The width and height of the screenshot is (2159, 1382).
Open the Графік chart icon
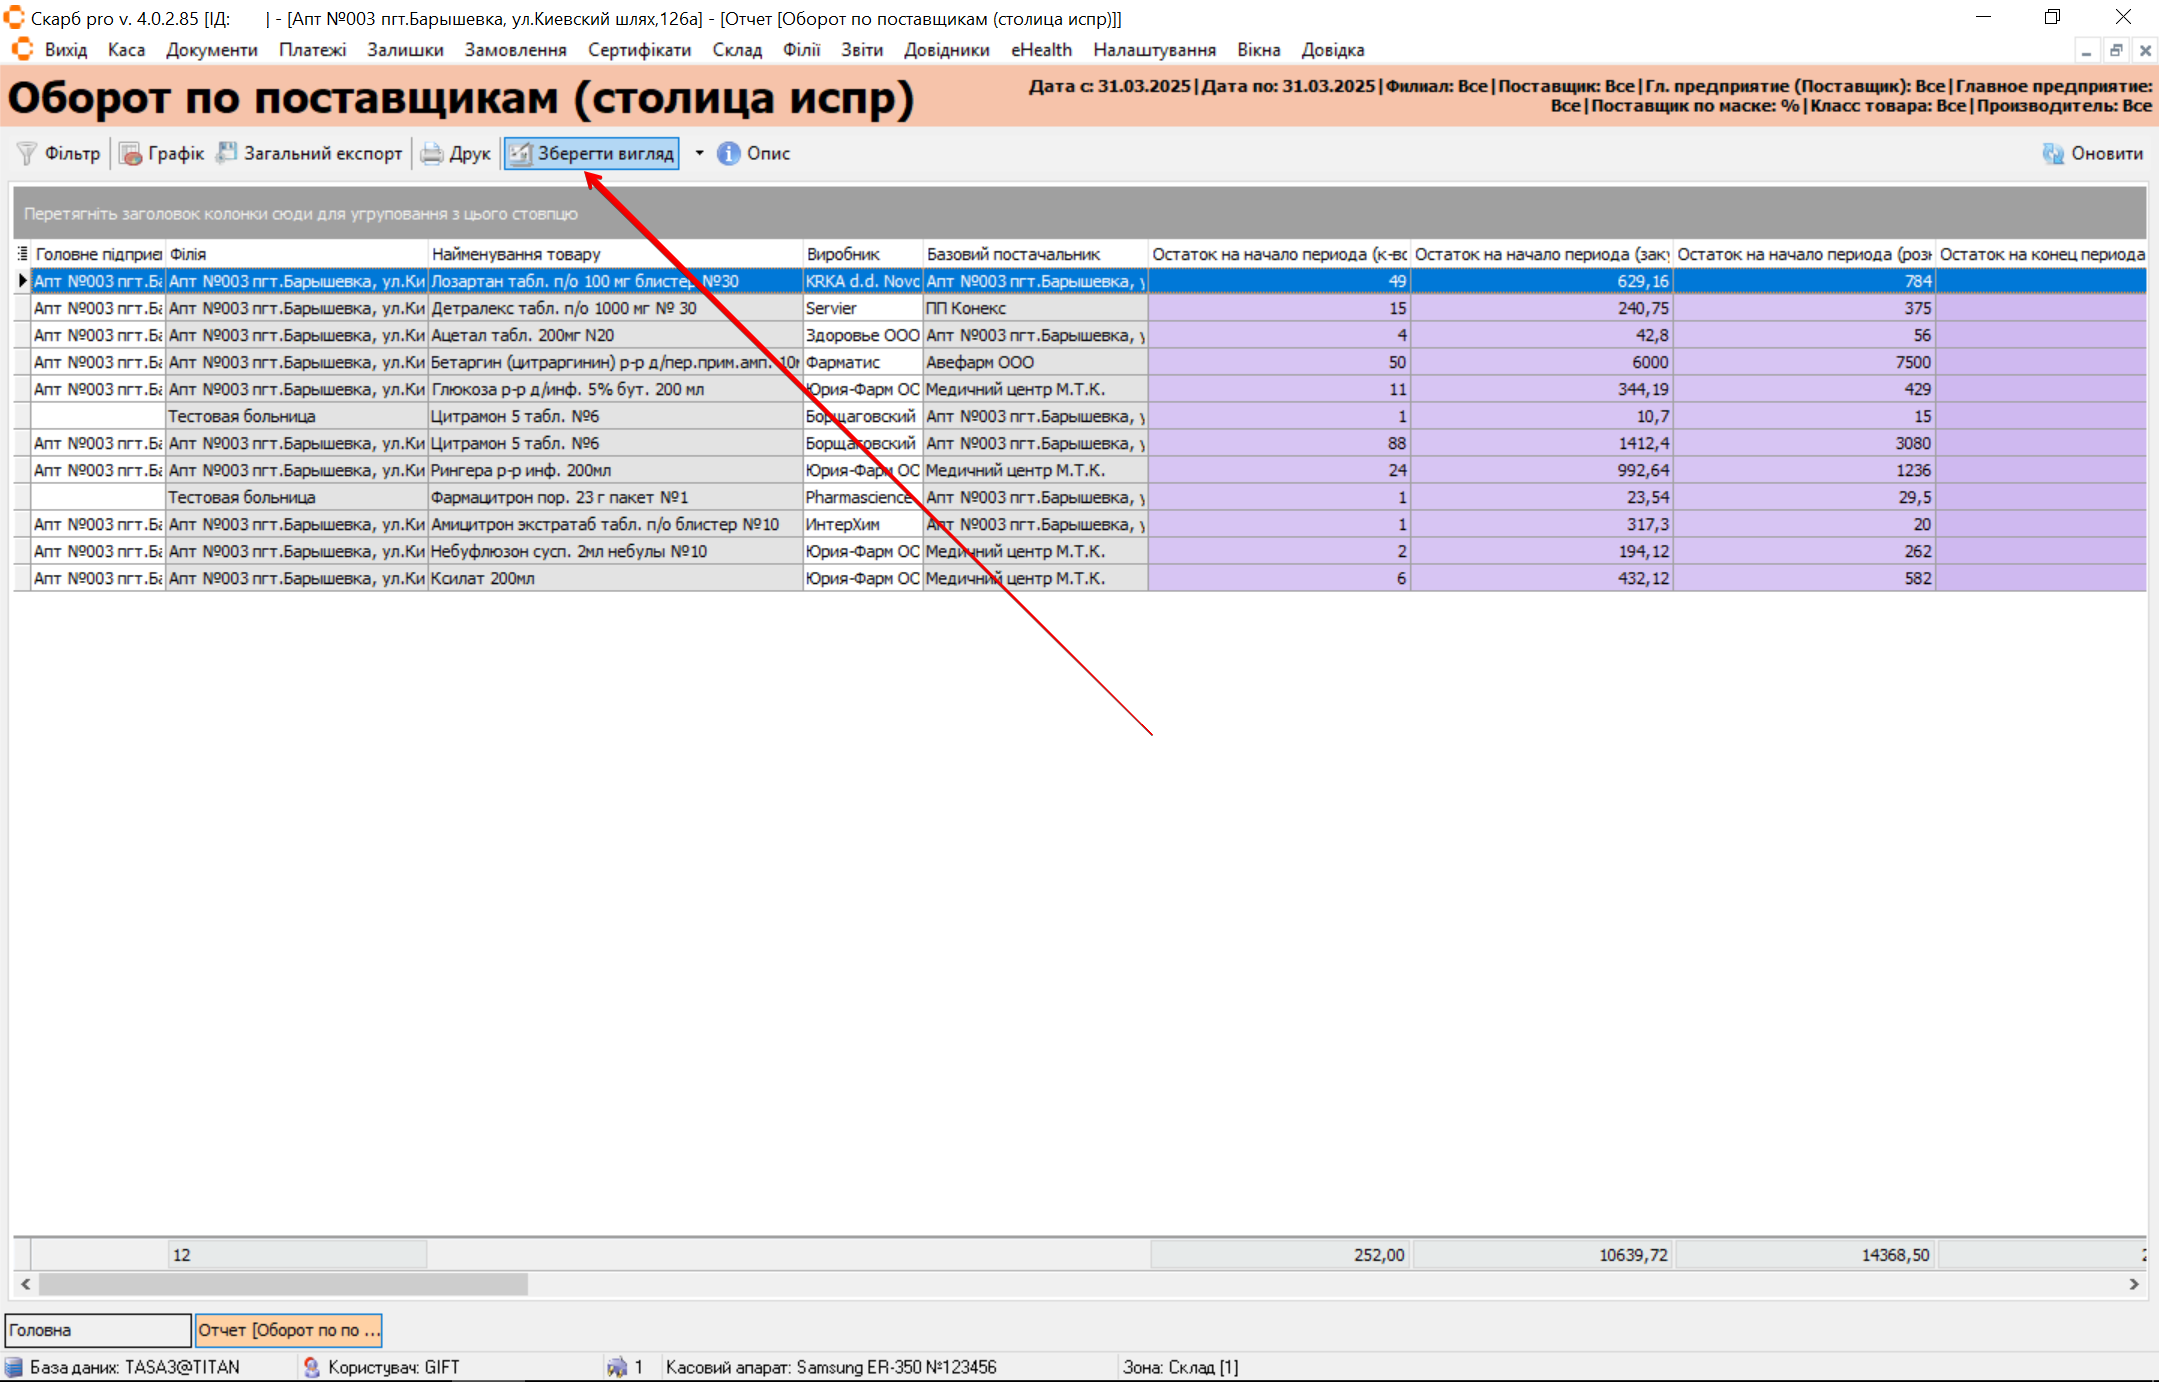coord(131,153)
